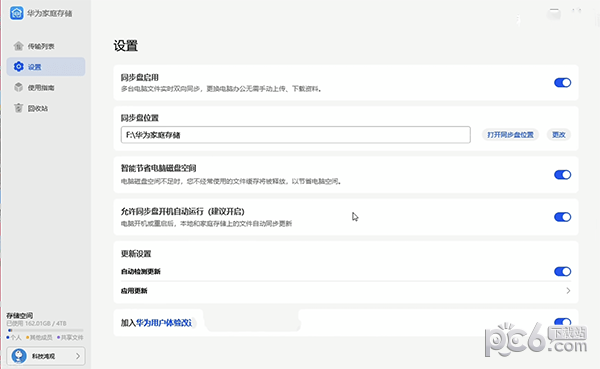
Task: Click the user avatar icon at bottom left
Action: pos(19,356)
